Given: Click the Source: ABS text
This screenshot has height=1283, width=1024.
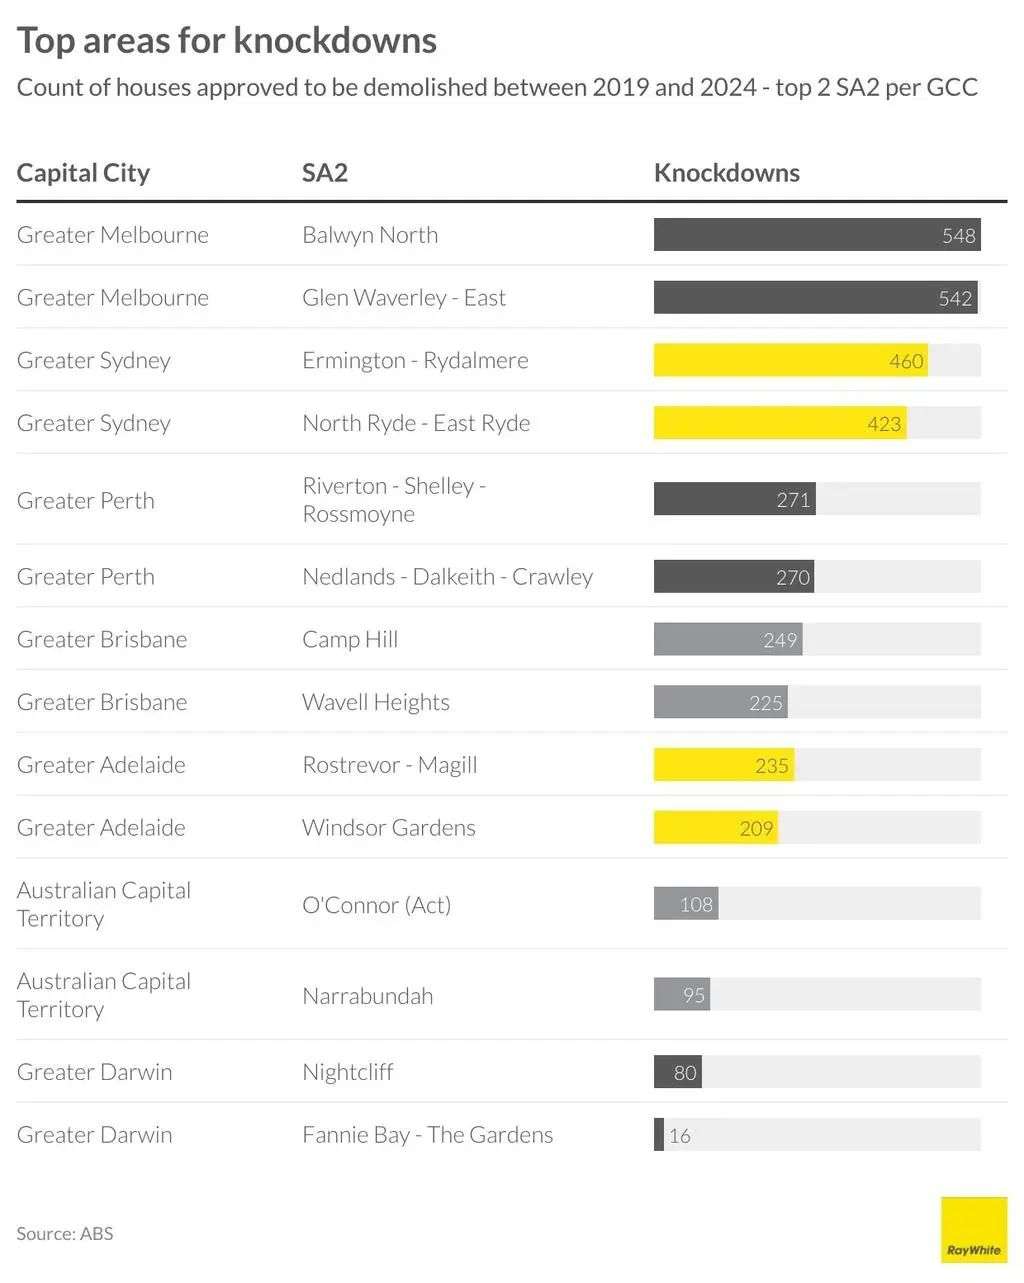Looking at the screenshot, I should tap(65, 1233).
